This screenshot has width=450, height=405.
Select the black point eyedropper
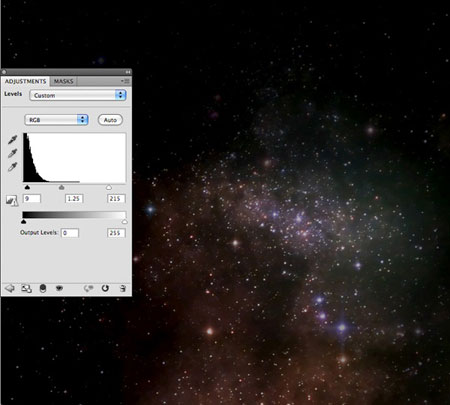coord(12,140)
